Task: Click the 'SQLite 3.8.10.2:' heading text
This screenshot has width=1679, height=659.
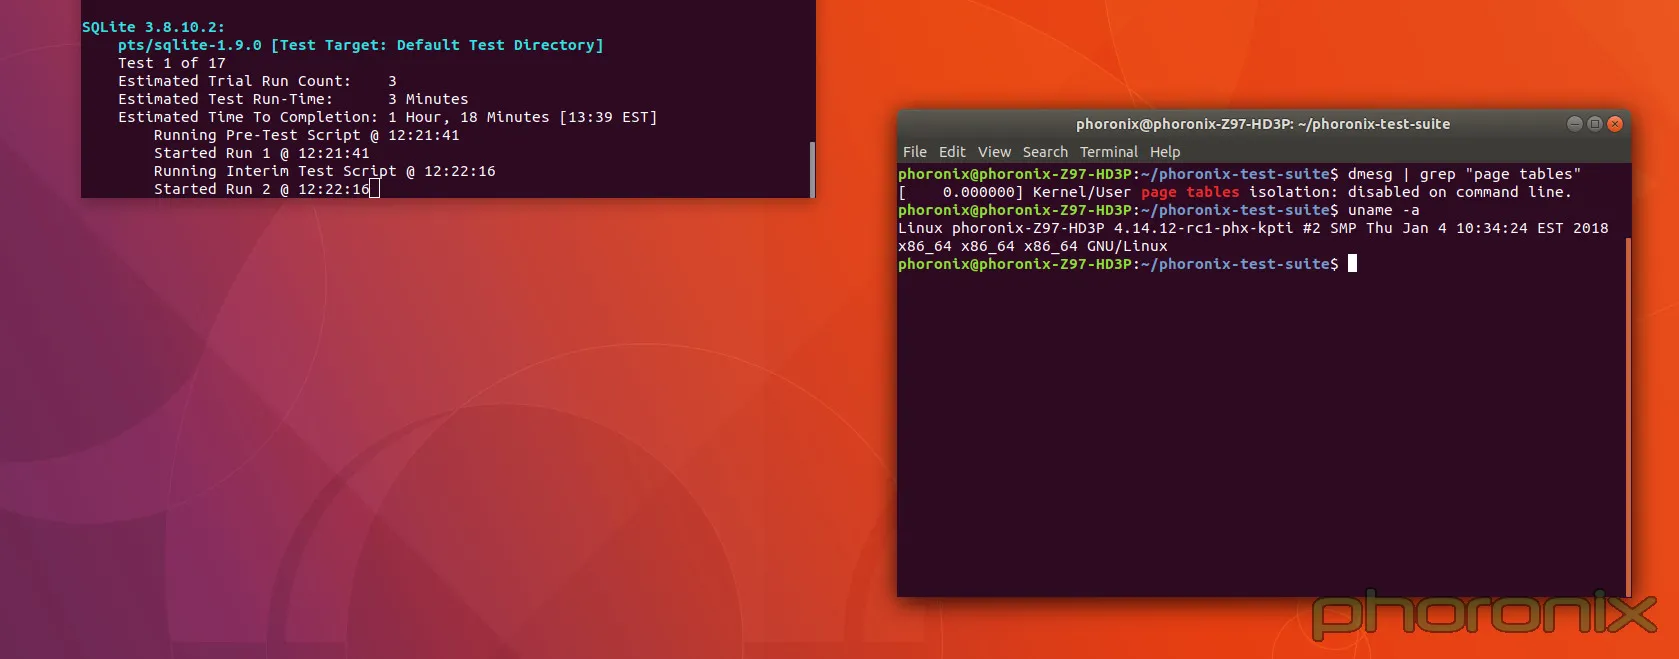Action: [x=153, y=27]
